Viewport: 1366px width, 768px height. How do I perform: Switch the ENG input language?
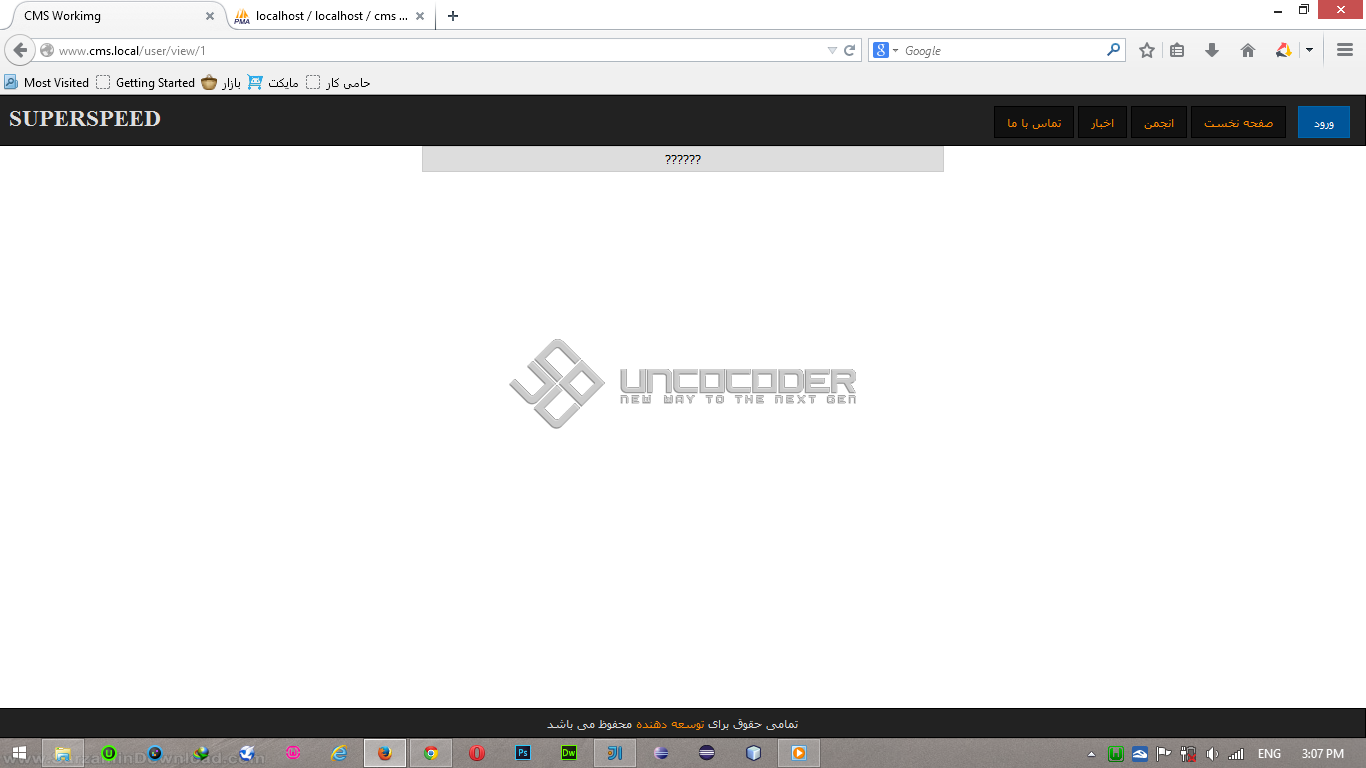pos(1269,754)
